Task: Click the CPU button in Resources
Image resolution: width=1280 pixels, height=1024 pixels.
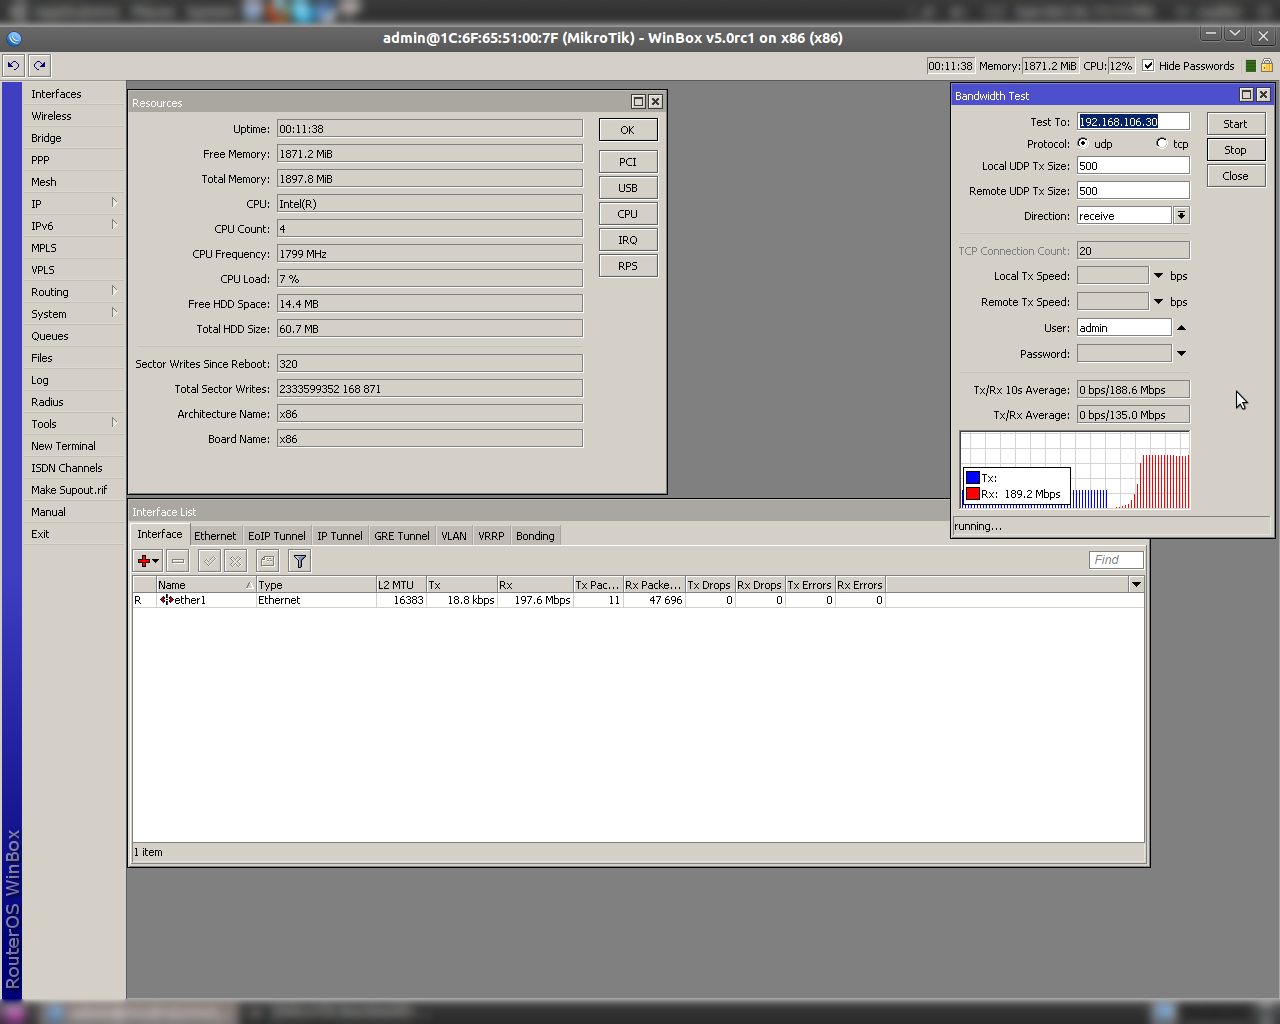Action: (x=628, y=214)
